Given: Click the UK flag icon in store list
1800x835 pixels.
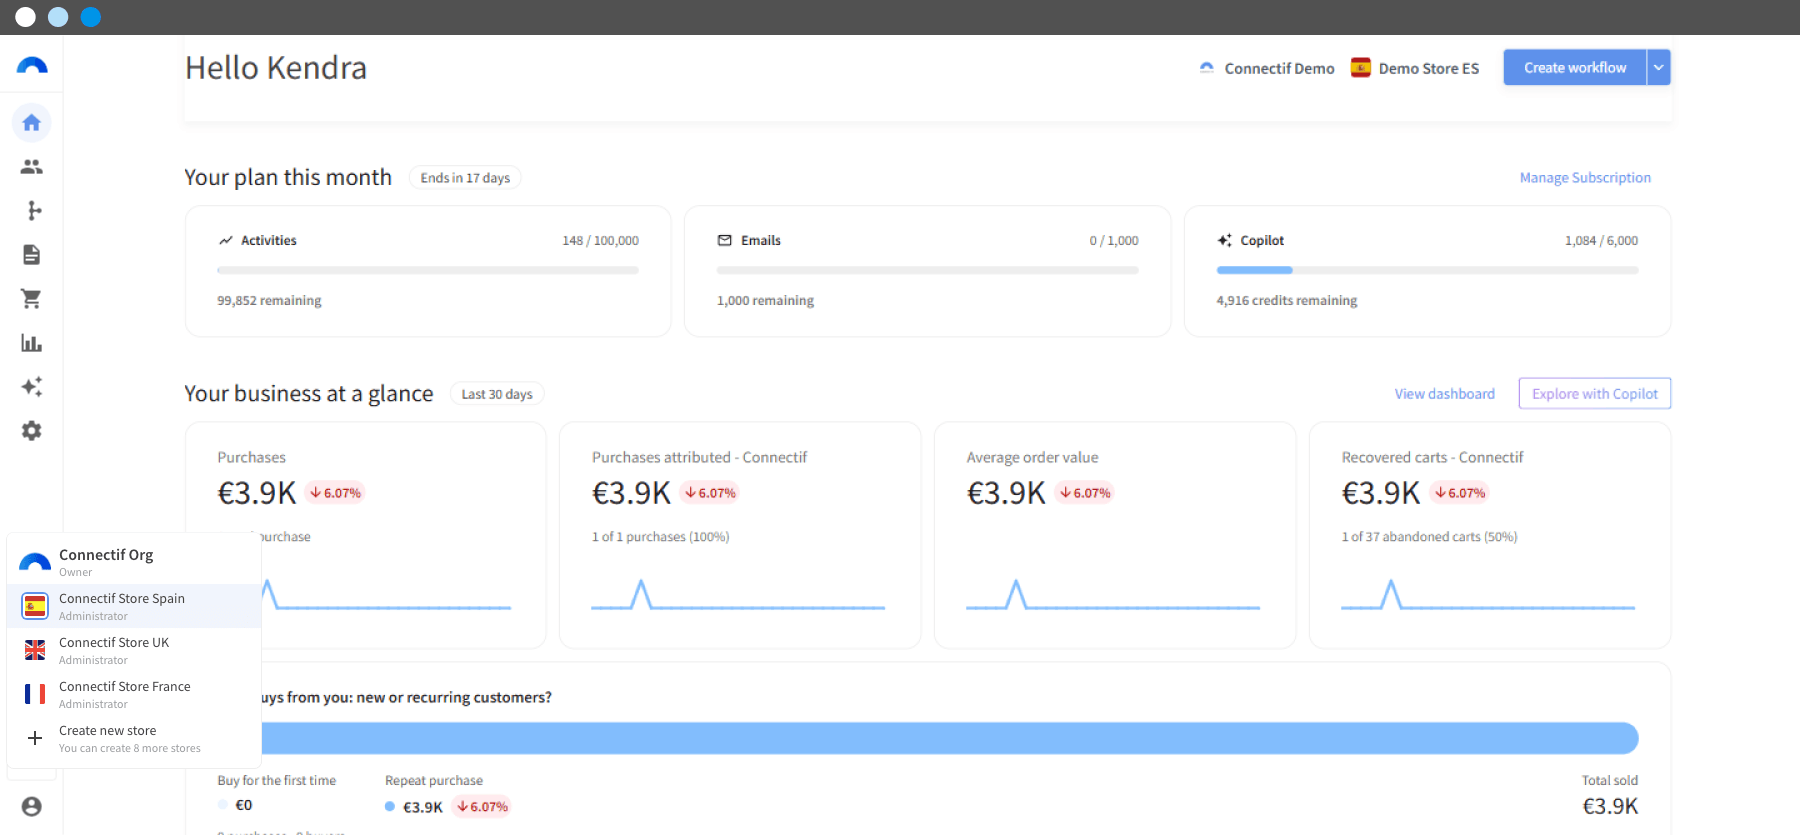Looking at the screenshot, I should [35, 650].
